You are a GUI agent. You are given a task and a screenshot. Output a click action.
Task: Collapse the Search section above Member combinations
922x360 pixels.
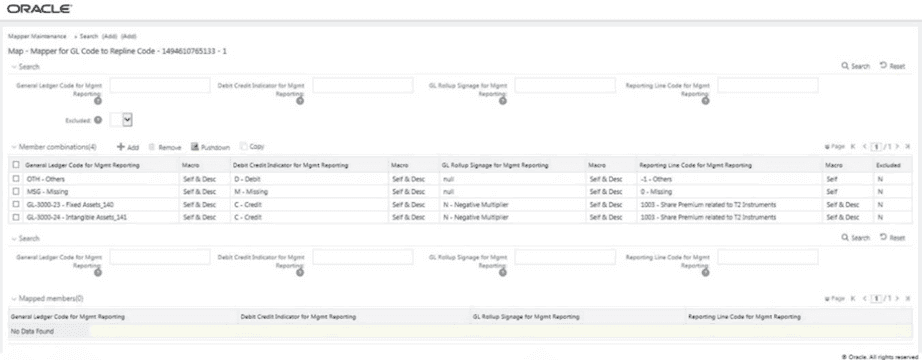pyautogui.click(x=14, y=67)
